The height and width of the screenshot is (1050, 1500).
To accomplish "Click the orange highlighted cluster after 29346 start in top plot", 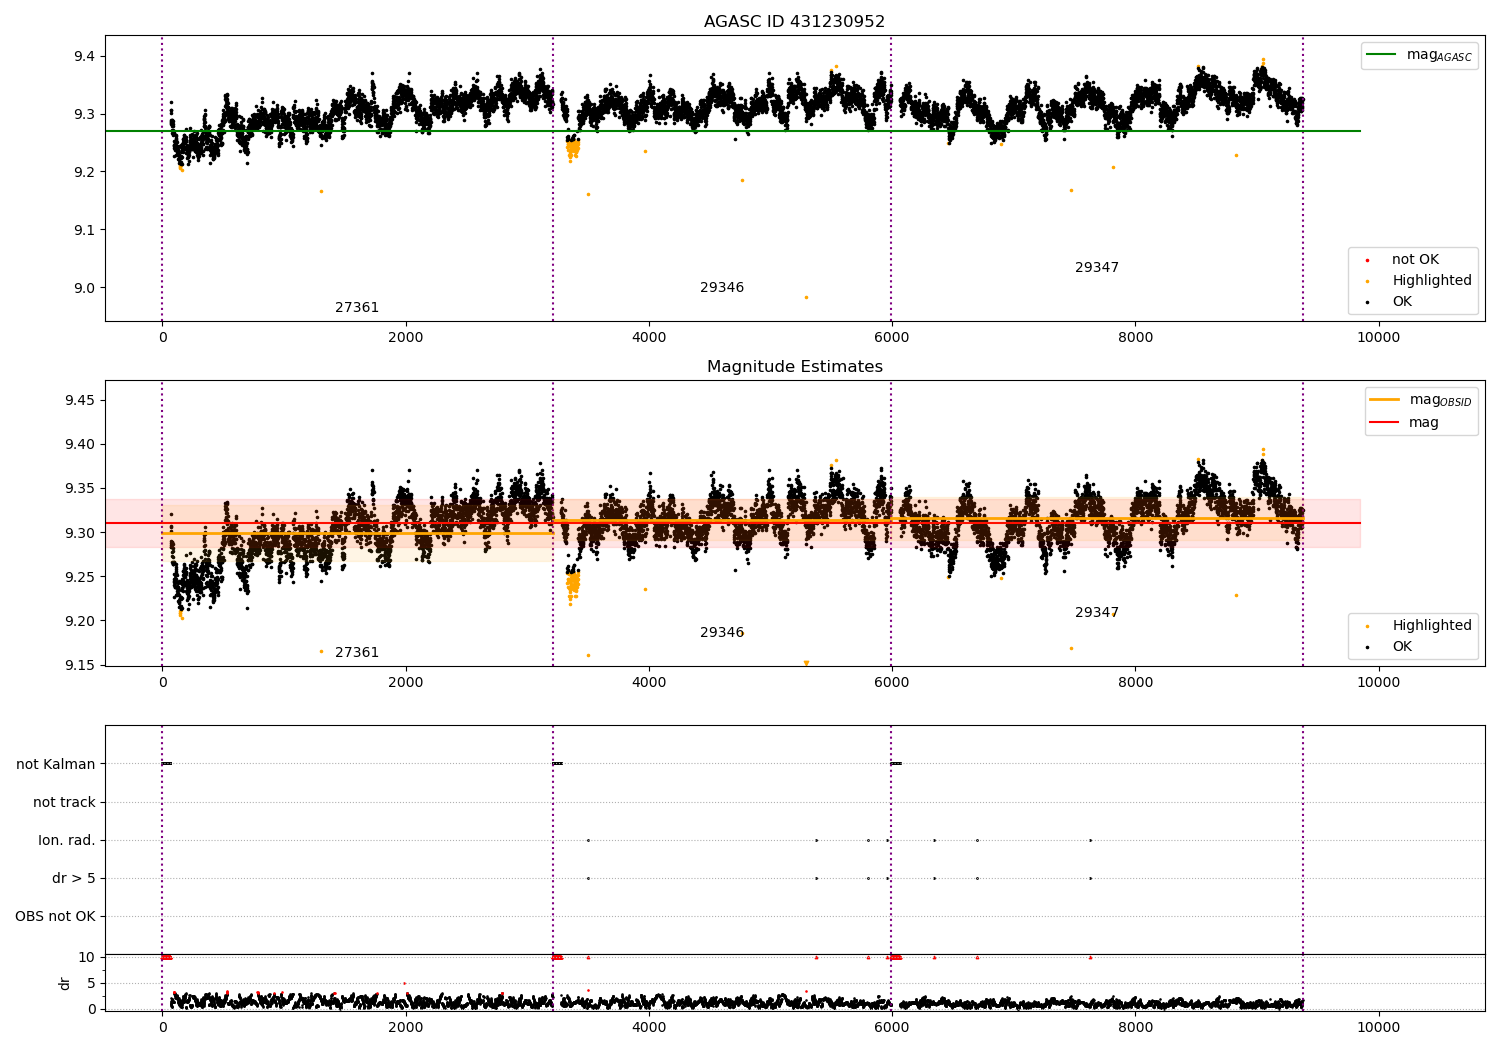I will 573,149.
